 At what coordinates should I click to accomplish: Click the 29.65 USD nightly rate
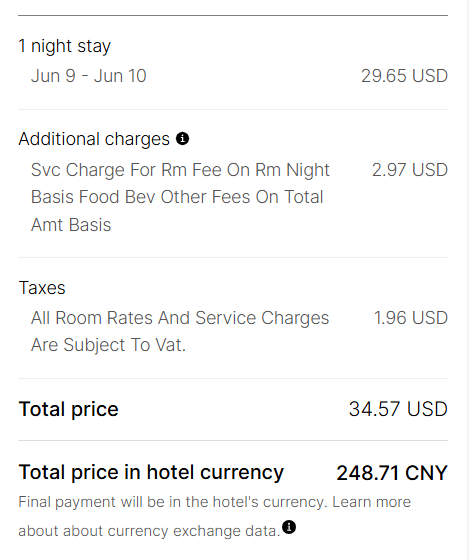tap(404, 76)
